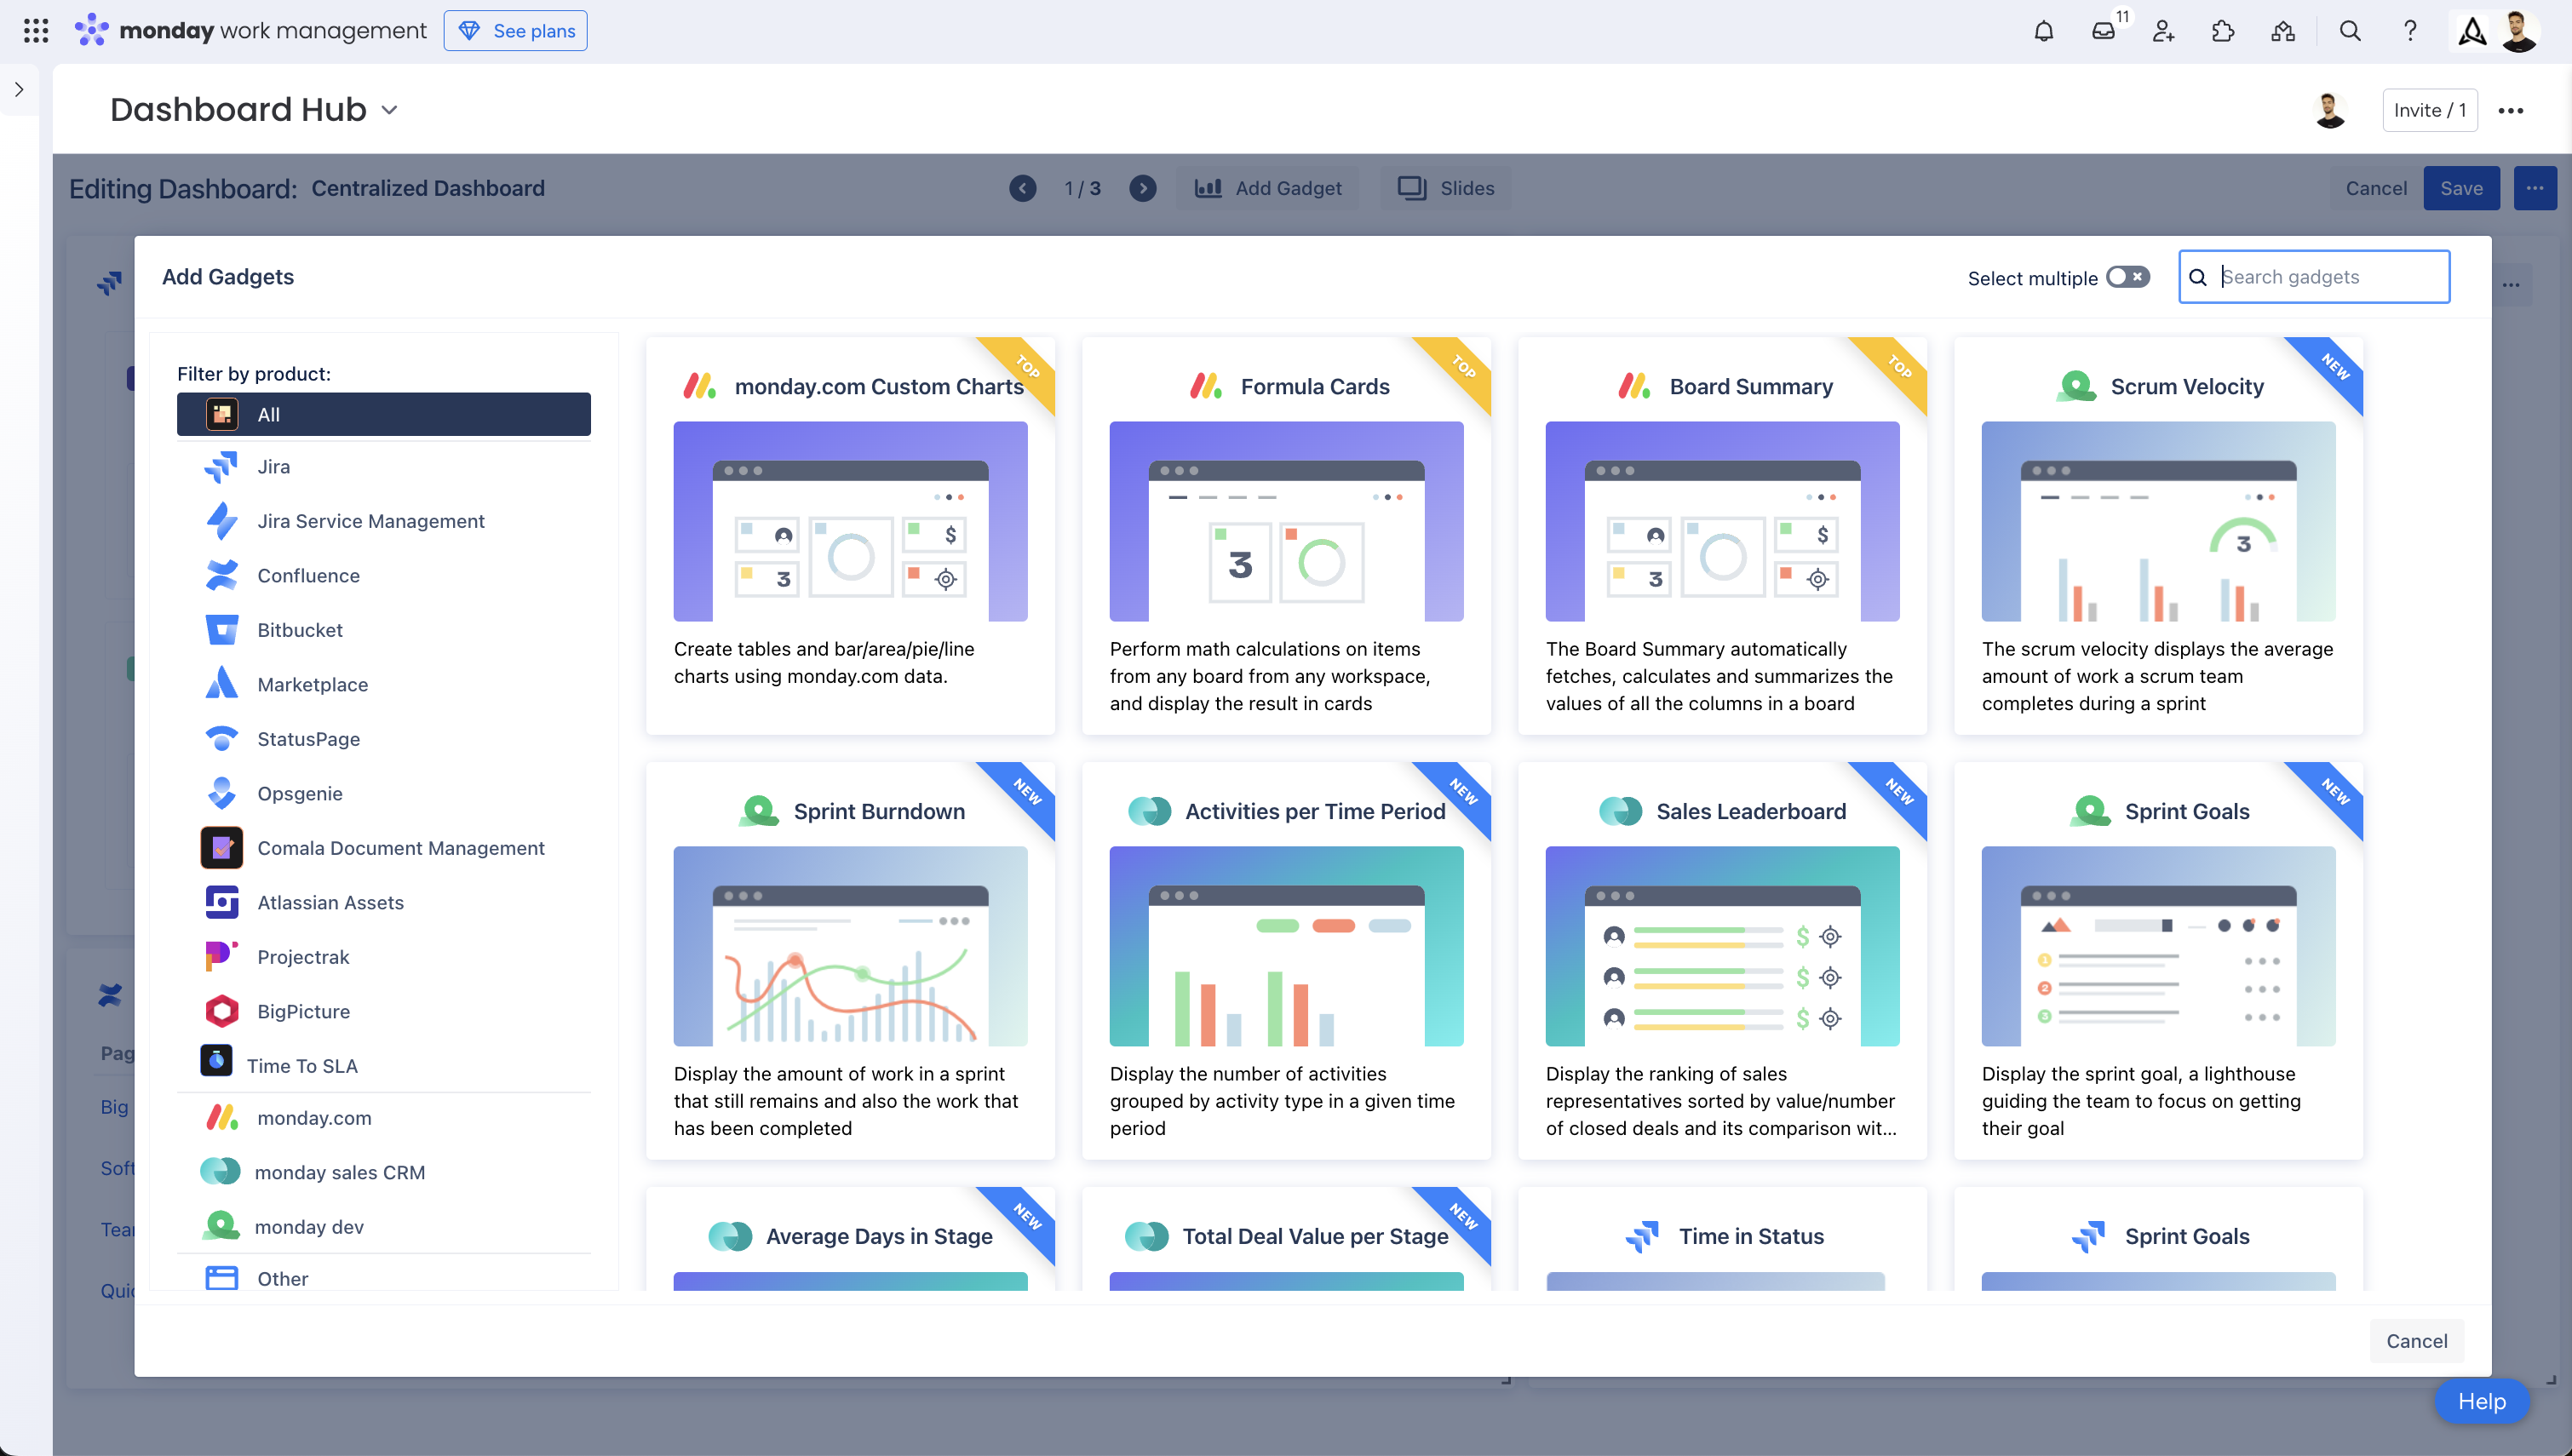Filter gadgets by Confluence

coord(384,576)
